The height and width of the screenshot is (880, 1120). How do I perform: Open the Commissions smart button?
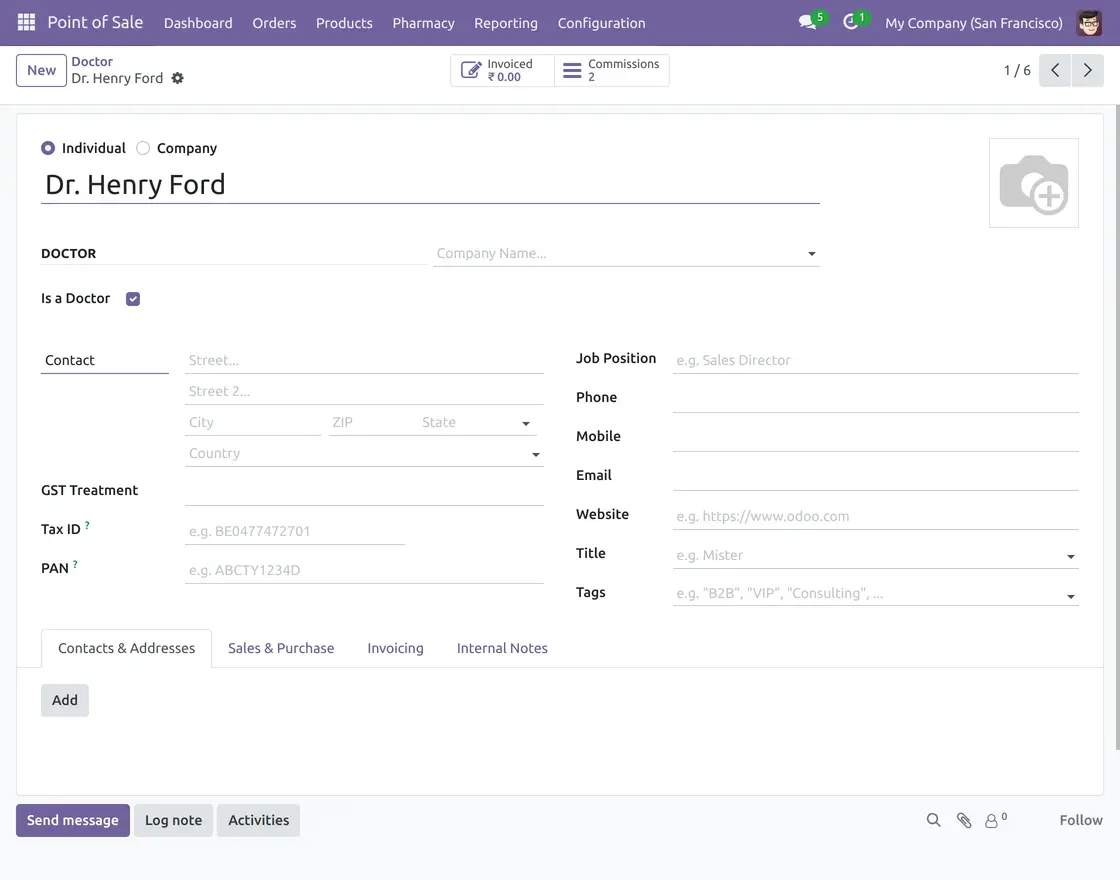[x=612, y=70]
